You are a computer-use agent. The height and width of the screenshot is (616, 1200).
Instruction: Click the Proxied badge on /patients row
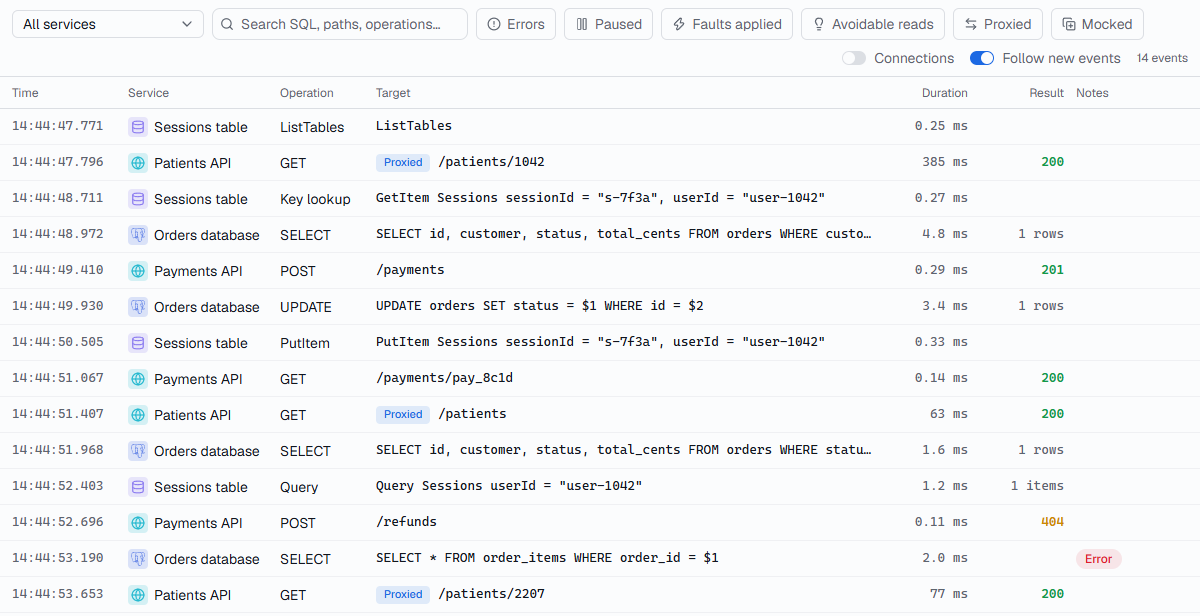[x=403, y=414]
